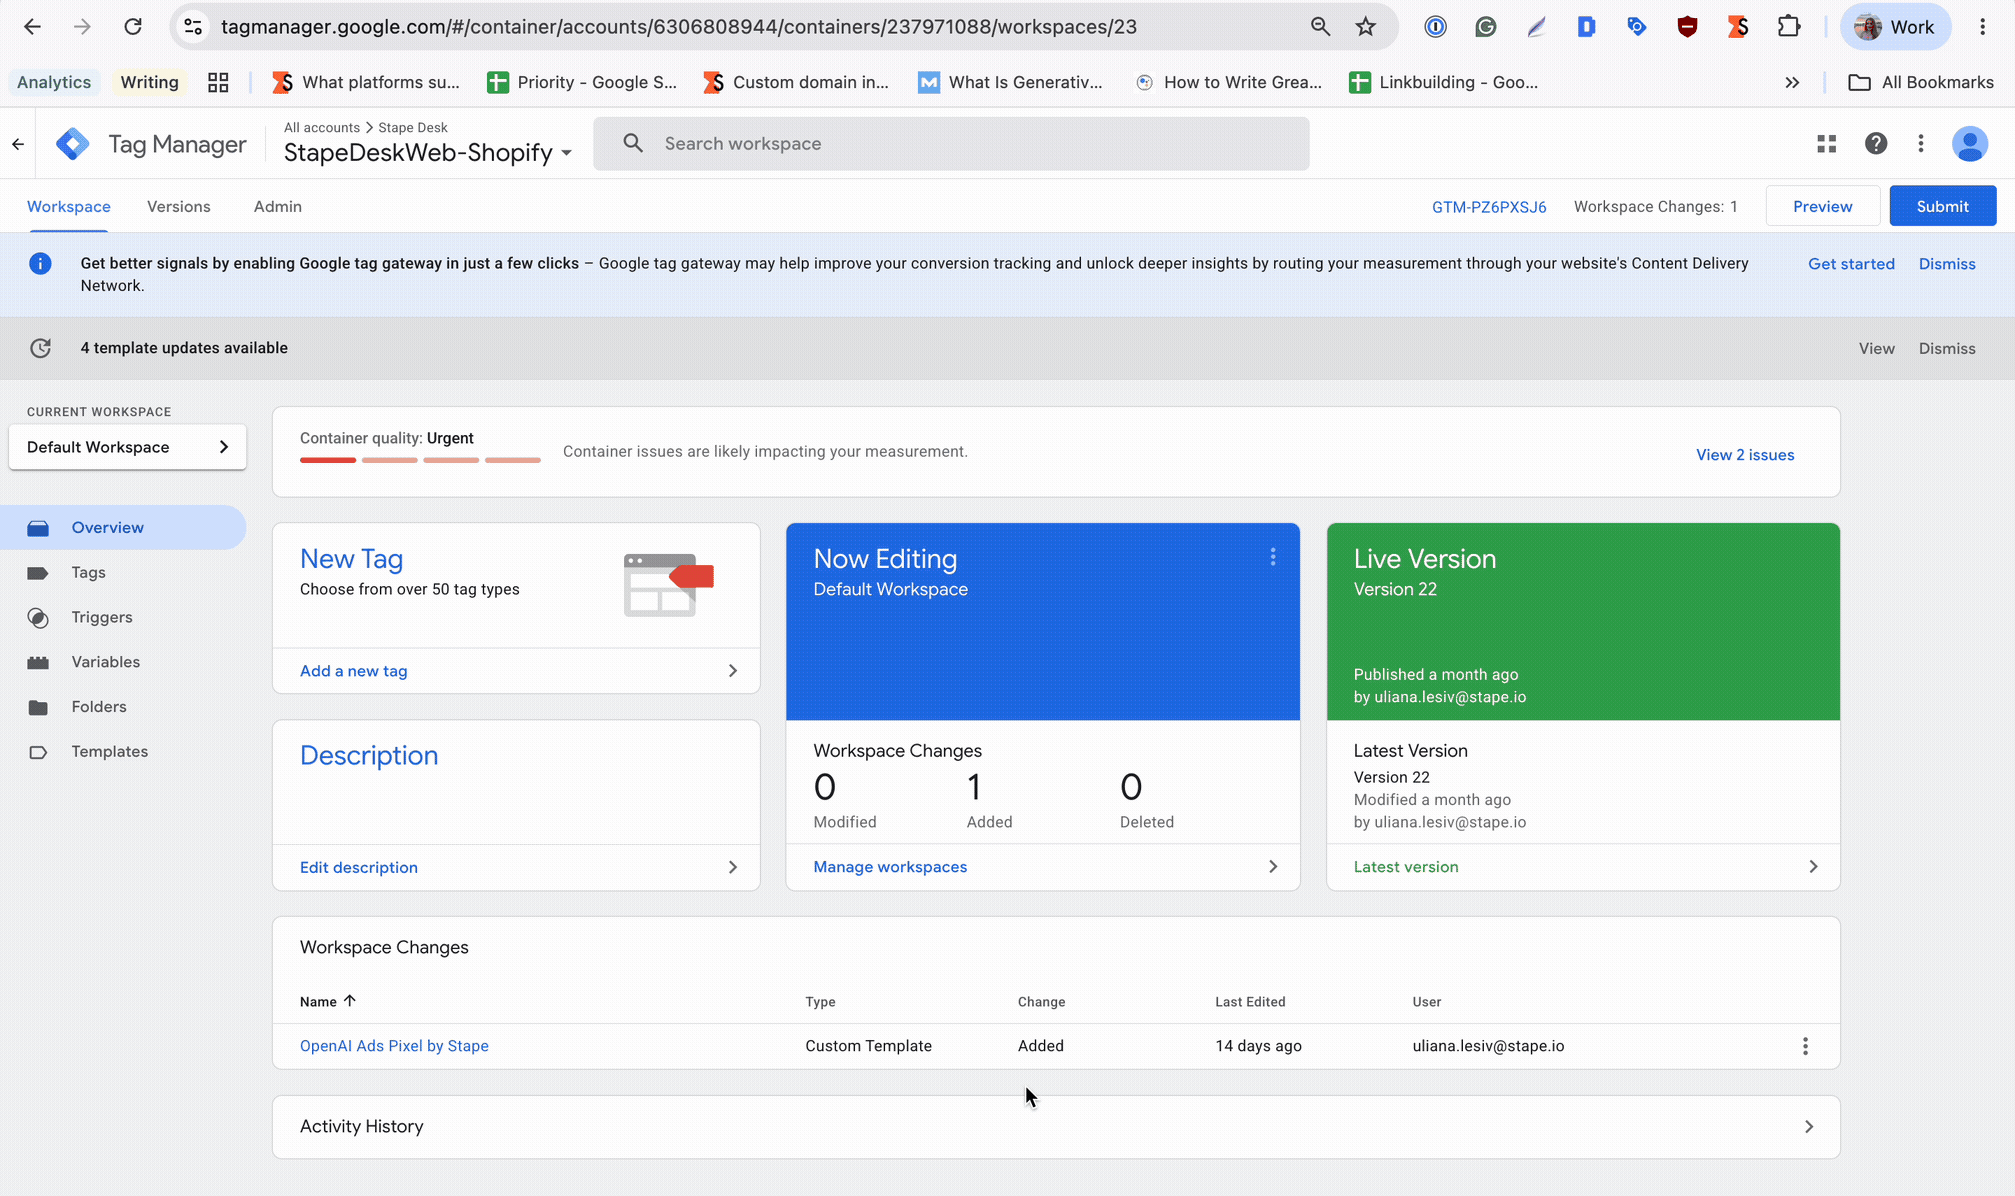Open the Tag Manager more options menu
This screenshot has height=1196, width=2015.
1921,144
